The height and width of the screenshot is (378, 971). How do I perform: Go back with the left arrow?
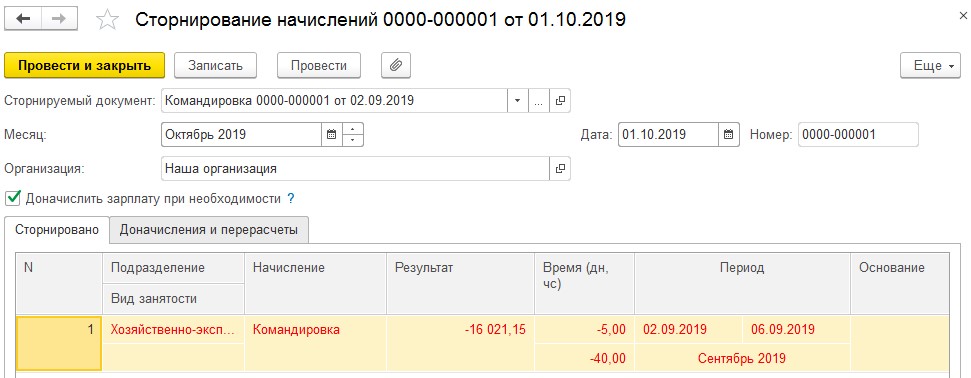click(x=23, y=19)
